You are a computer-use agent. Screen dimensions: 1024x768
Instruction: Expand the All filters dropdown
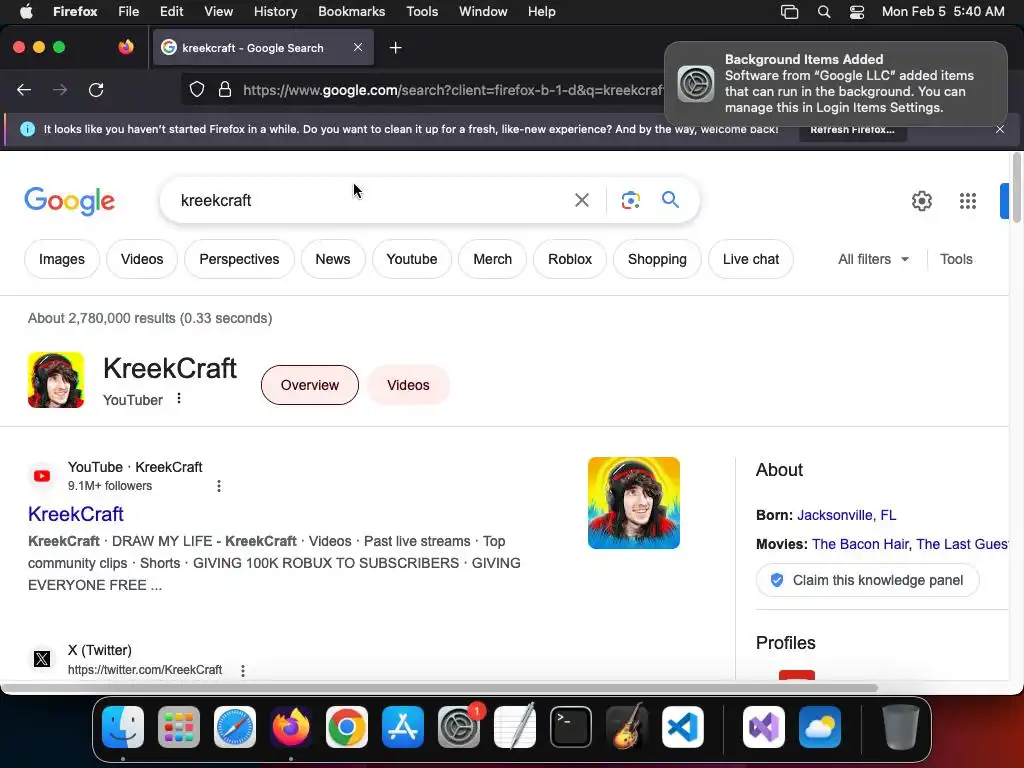coord(873,259)
